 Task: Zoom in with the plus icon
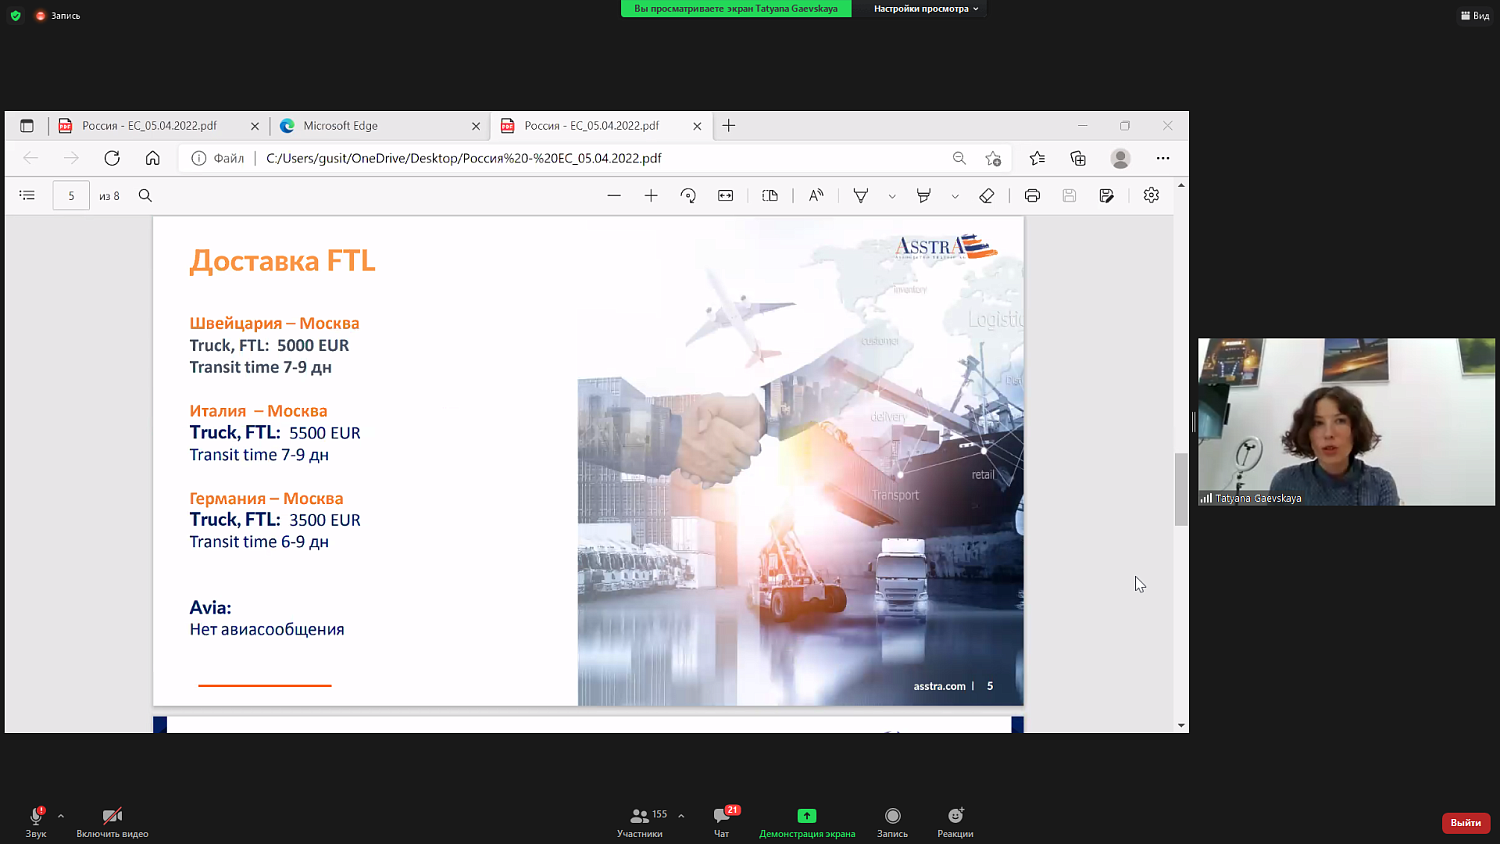click(651, 196)
